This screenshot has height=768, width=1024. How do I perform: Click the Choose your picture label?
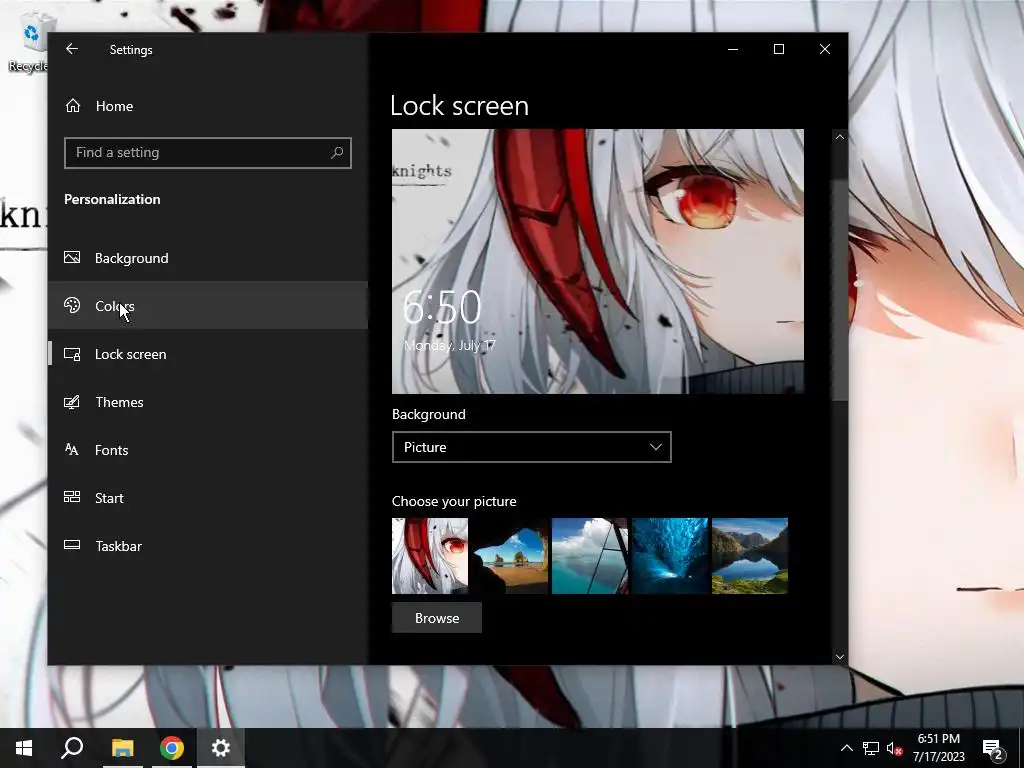click(454, 501)
